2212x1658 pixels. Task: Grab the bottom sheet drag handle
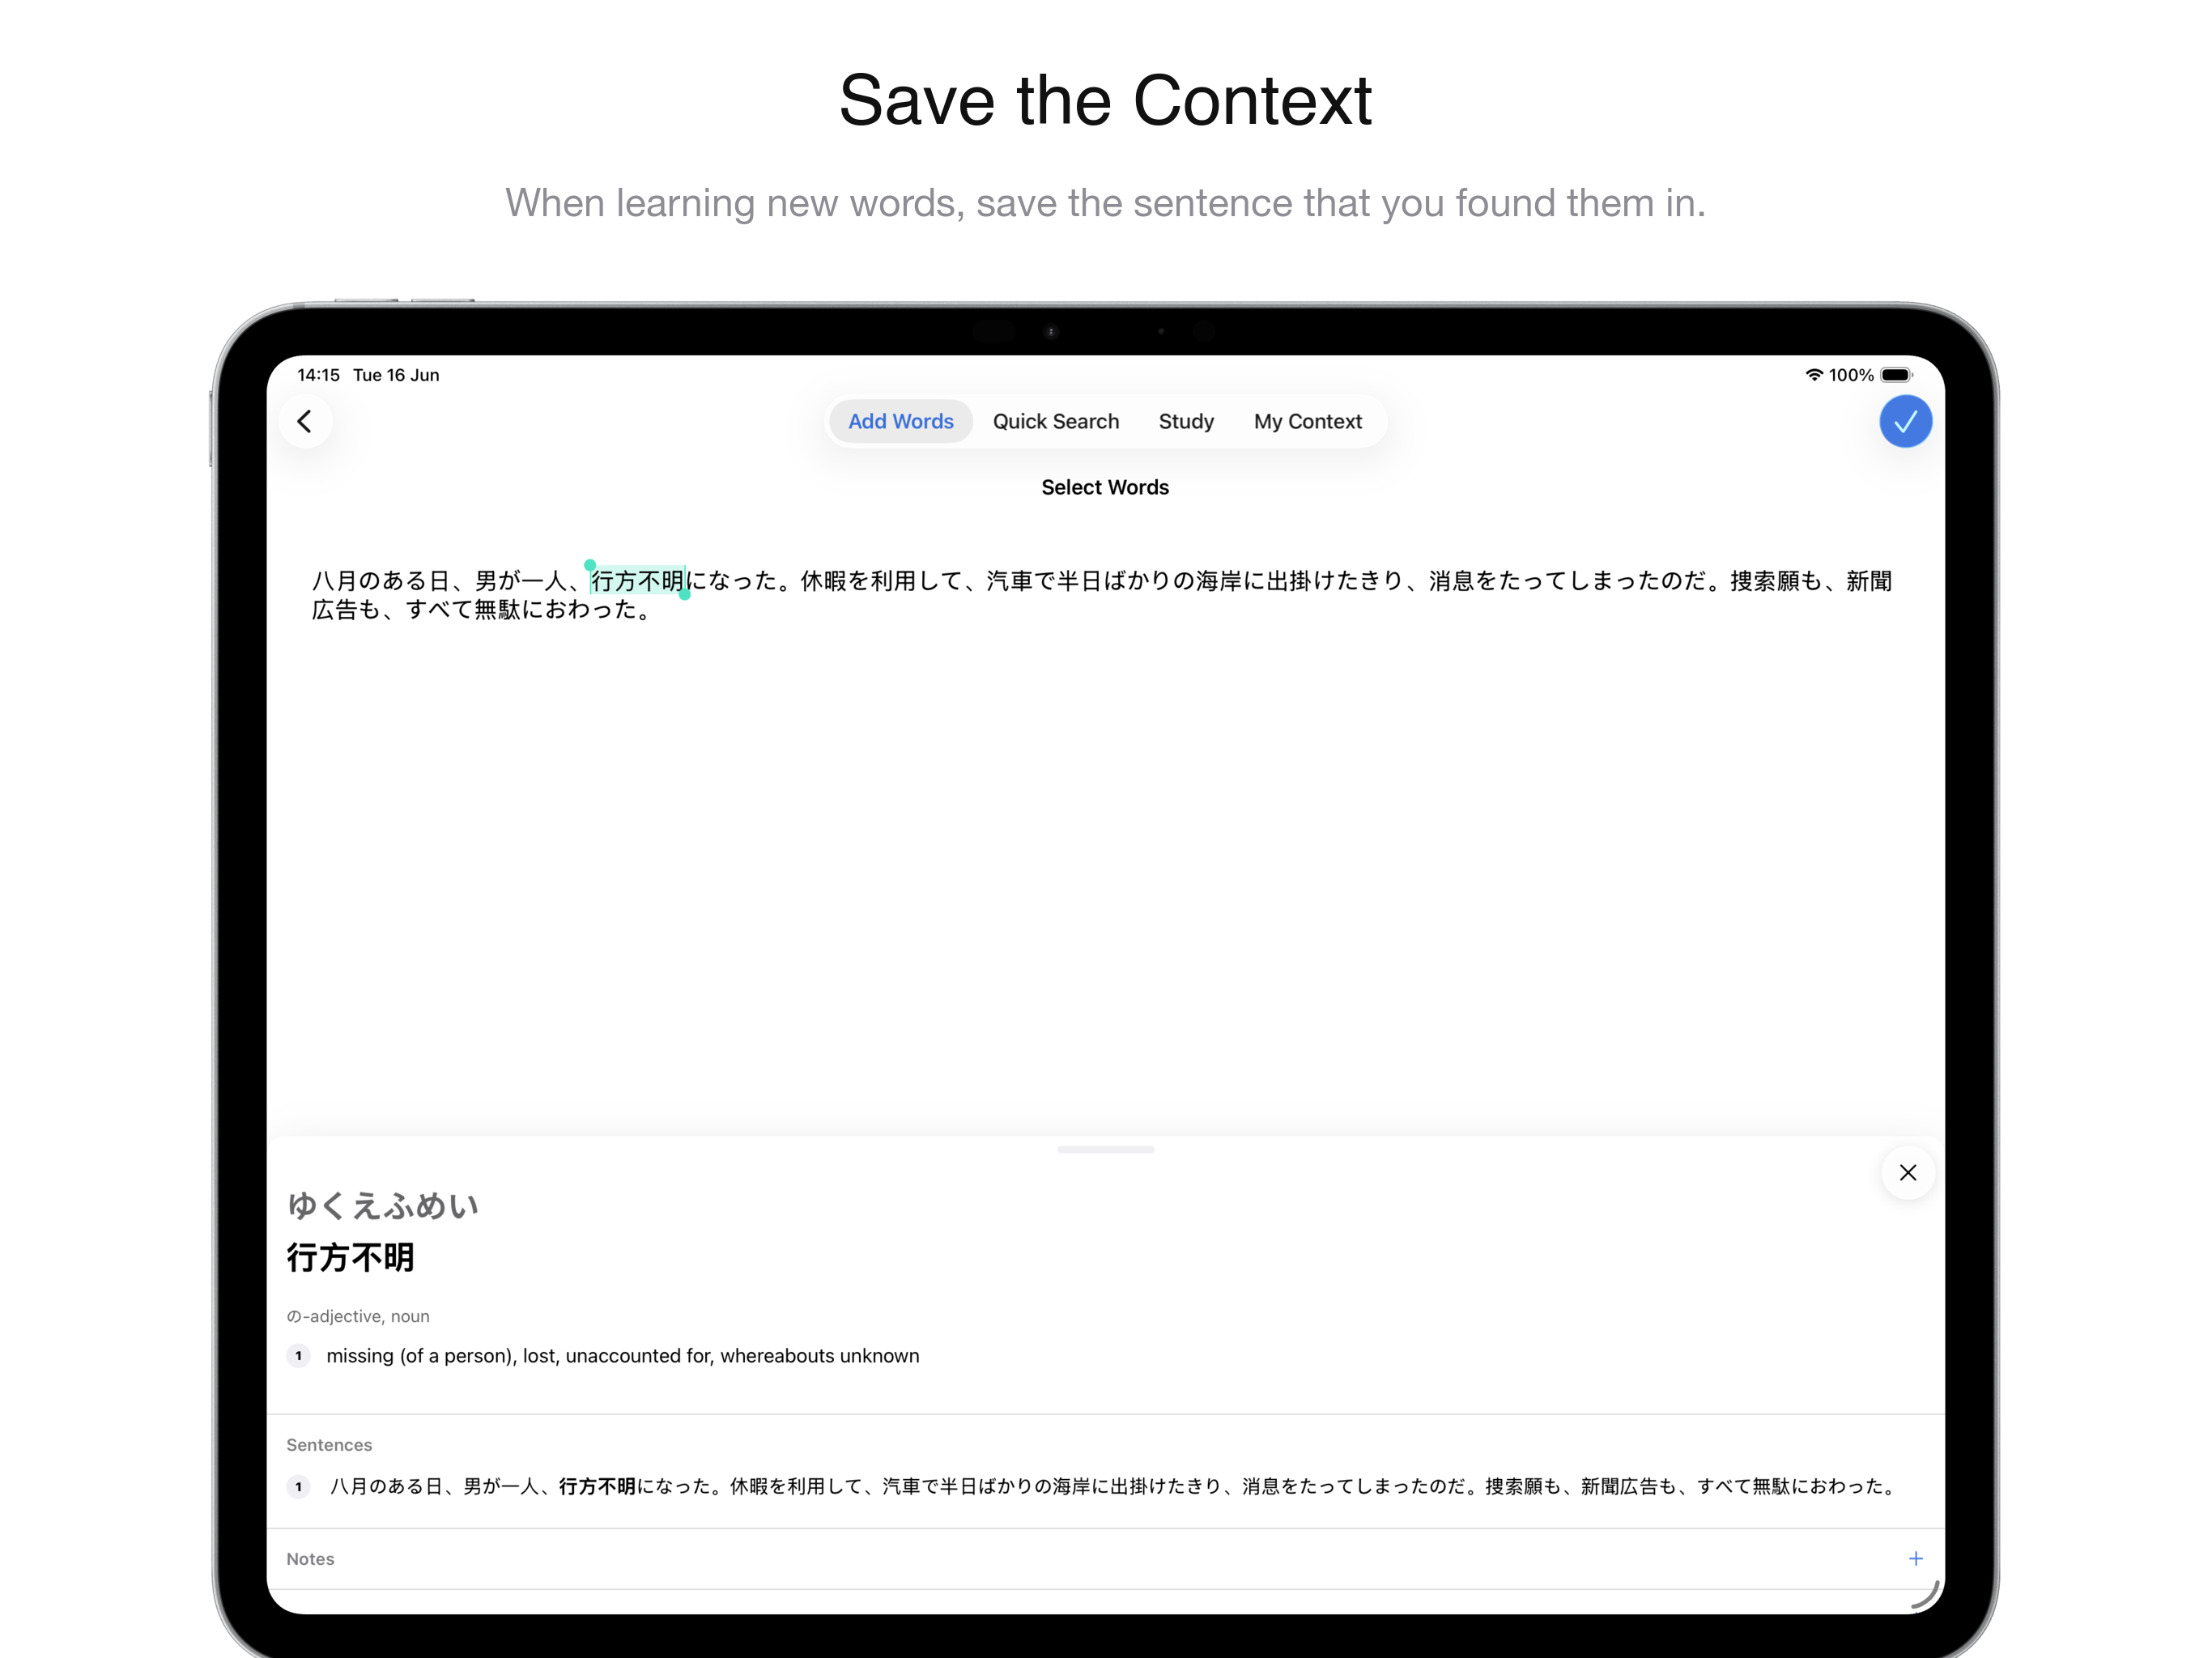pyautogui.click(x=1105, y=1149)
